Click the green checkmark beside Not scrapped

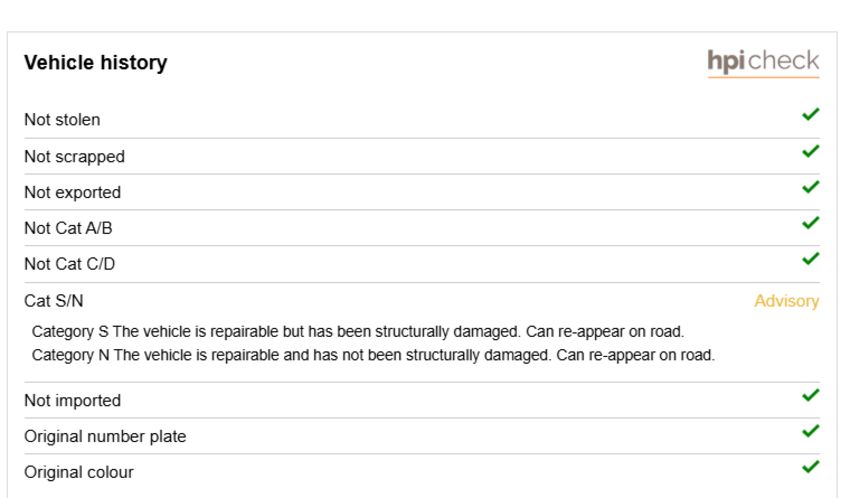pyautogui.click(x=811, y=151)
